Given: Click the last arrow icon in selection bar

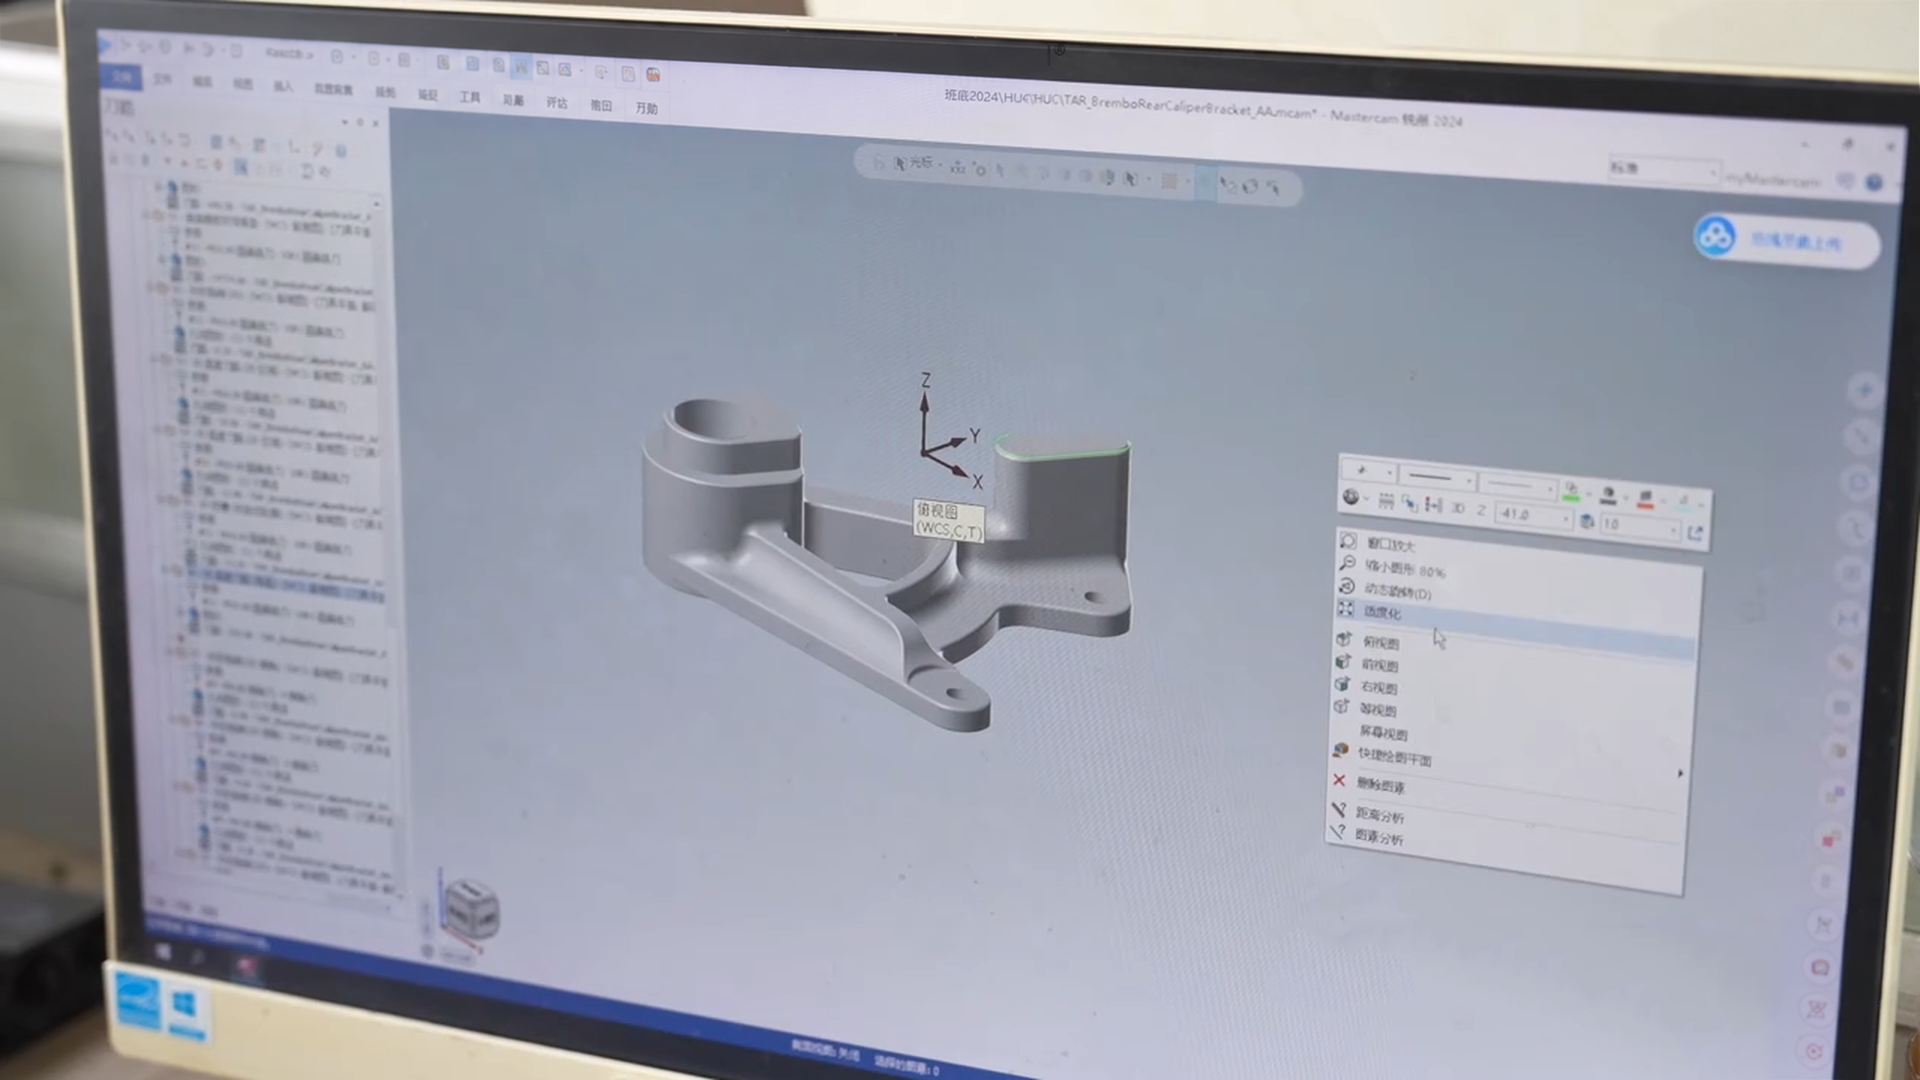Looking at the screenshot, I should (1272, 187).
